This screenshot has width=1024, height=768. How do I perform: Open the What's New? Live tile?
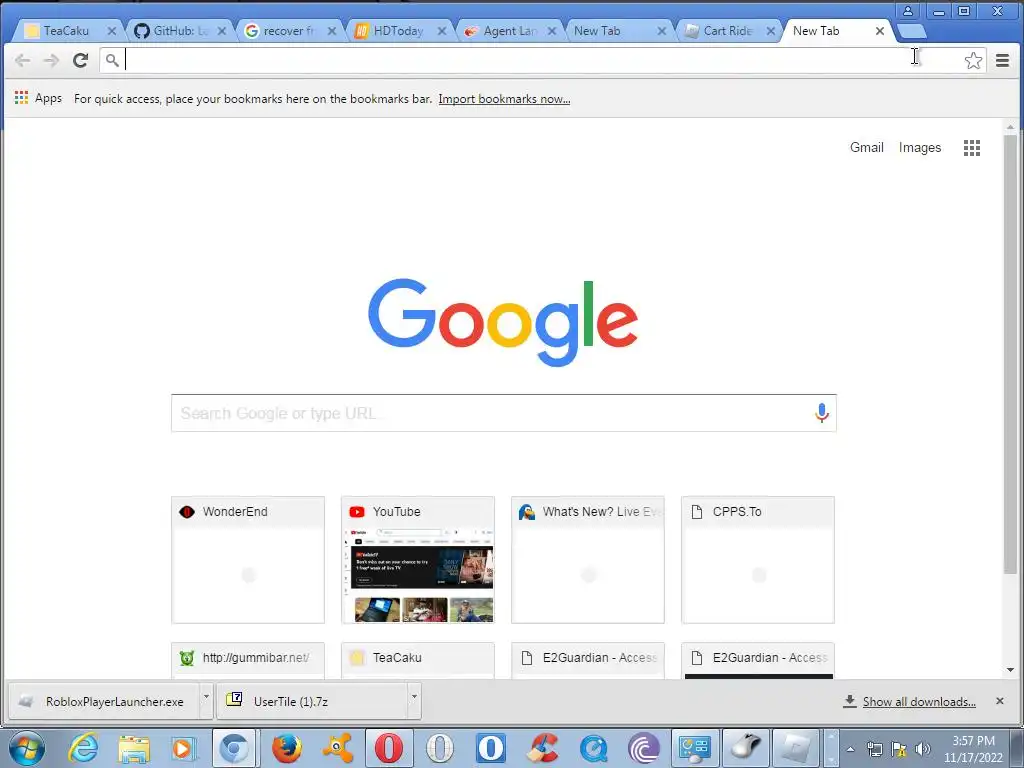pyautogui.click(x=588, y=560)
